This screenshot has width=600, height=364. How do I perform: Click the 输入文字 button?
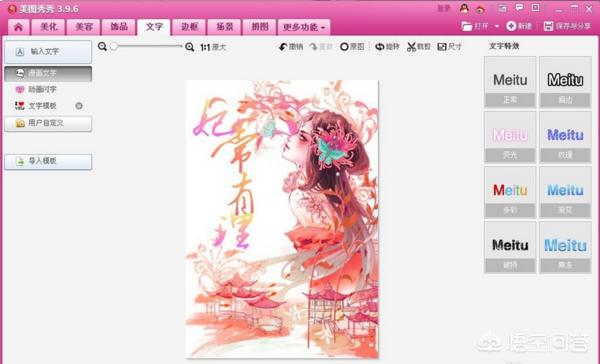coord(48,52)
